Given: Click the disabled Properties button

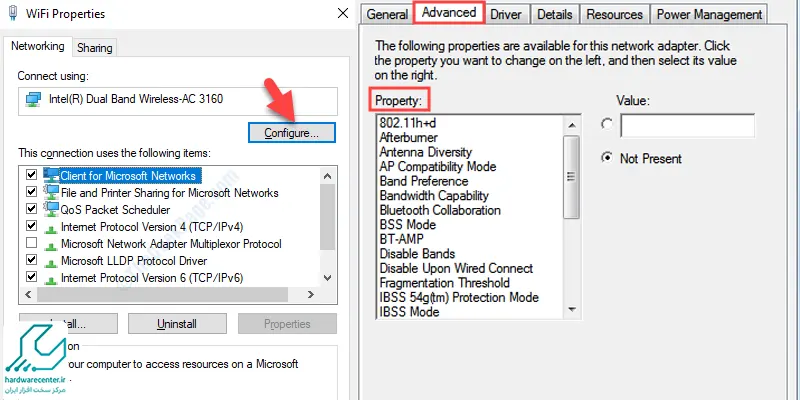Looking at the screenshot, I should (287, 323).
